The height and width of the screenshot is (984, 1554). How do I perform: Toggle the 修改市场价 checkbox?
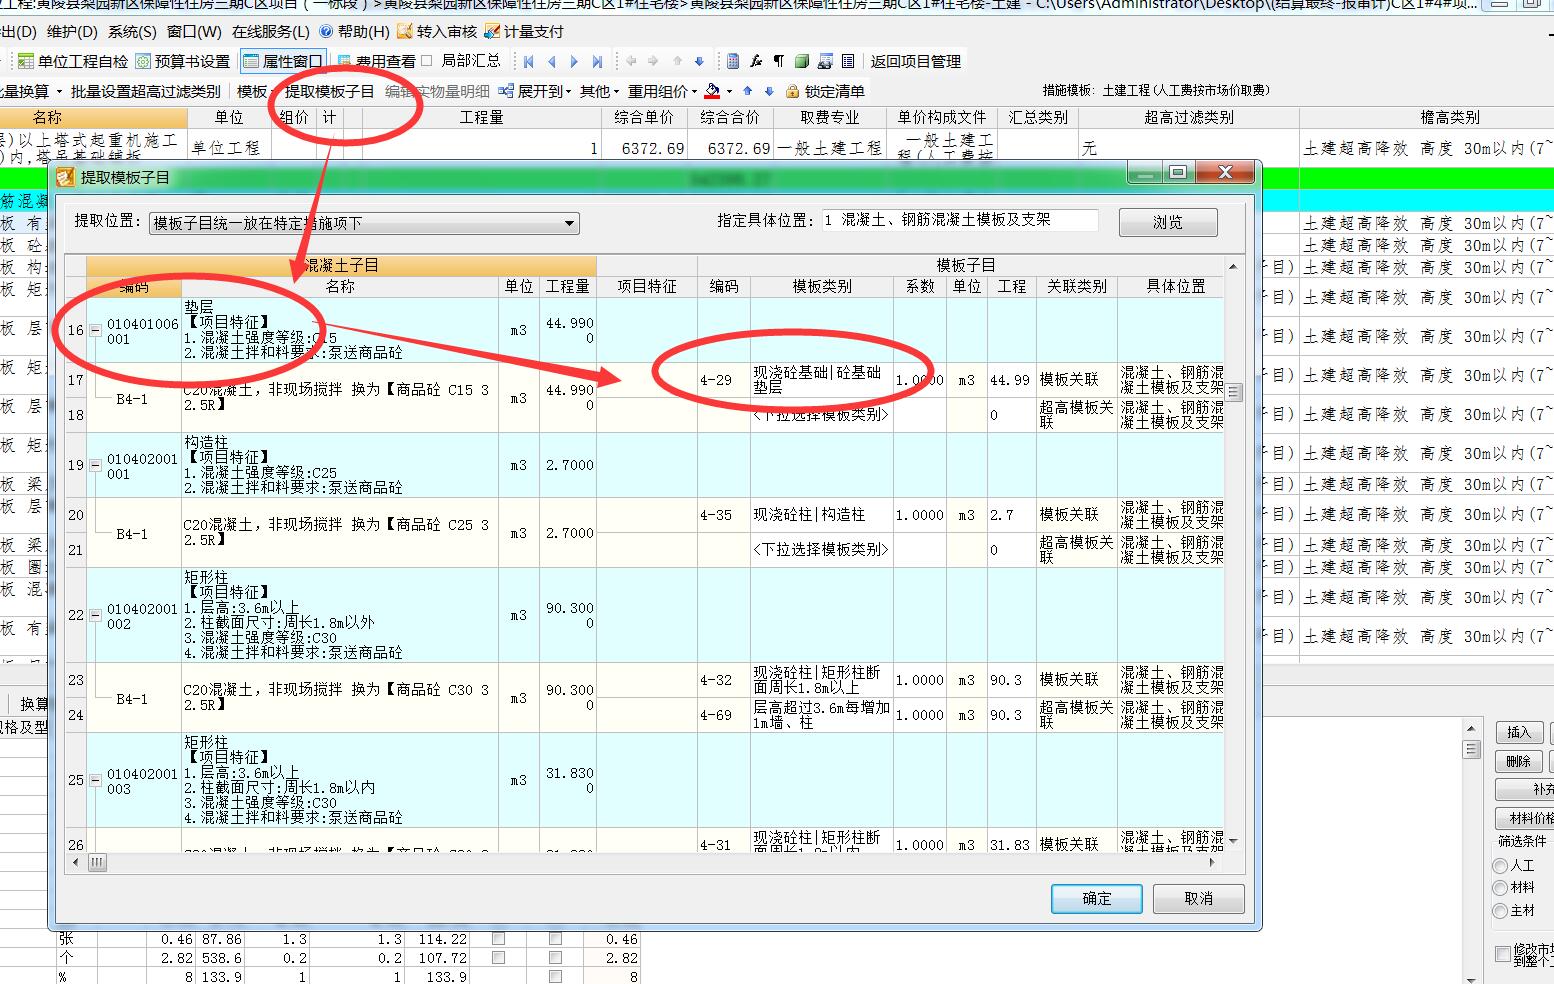pos(1503,953)
